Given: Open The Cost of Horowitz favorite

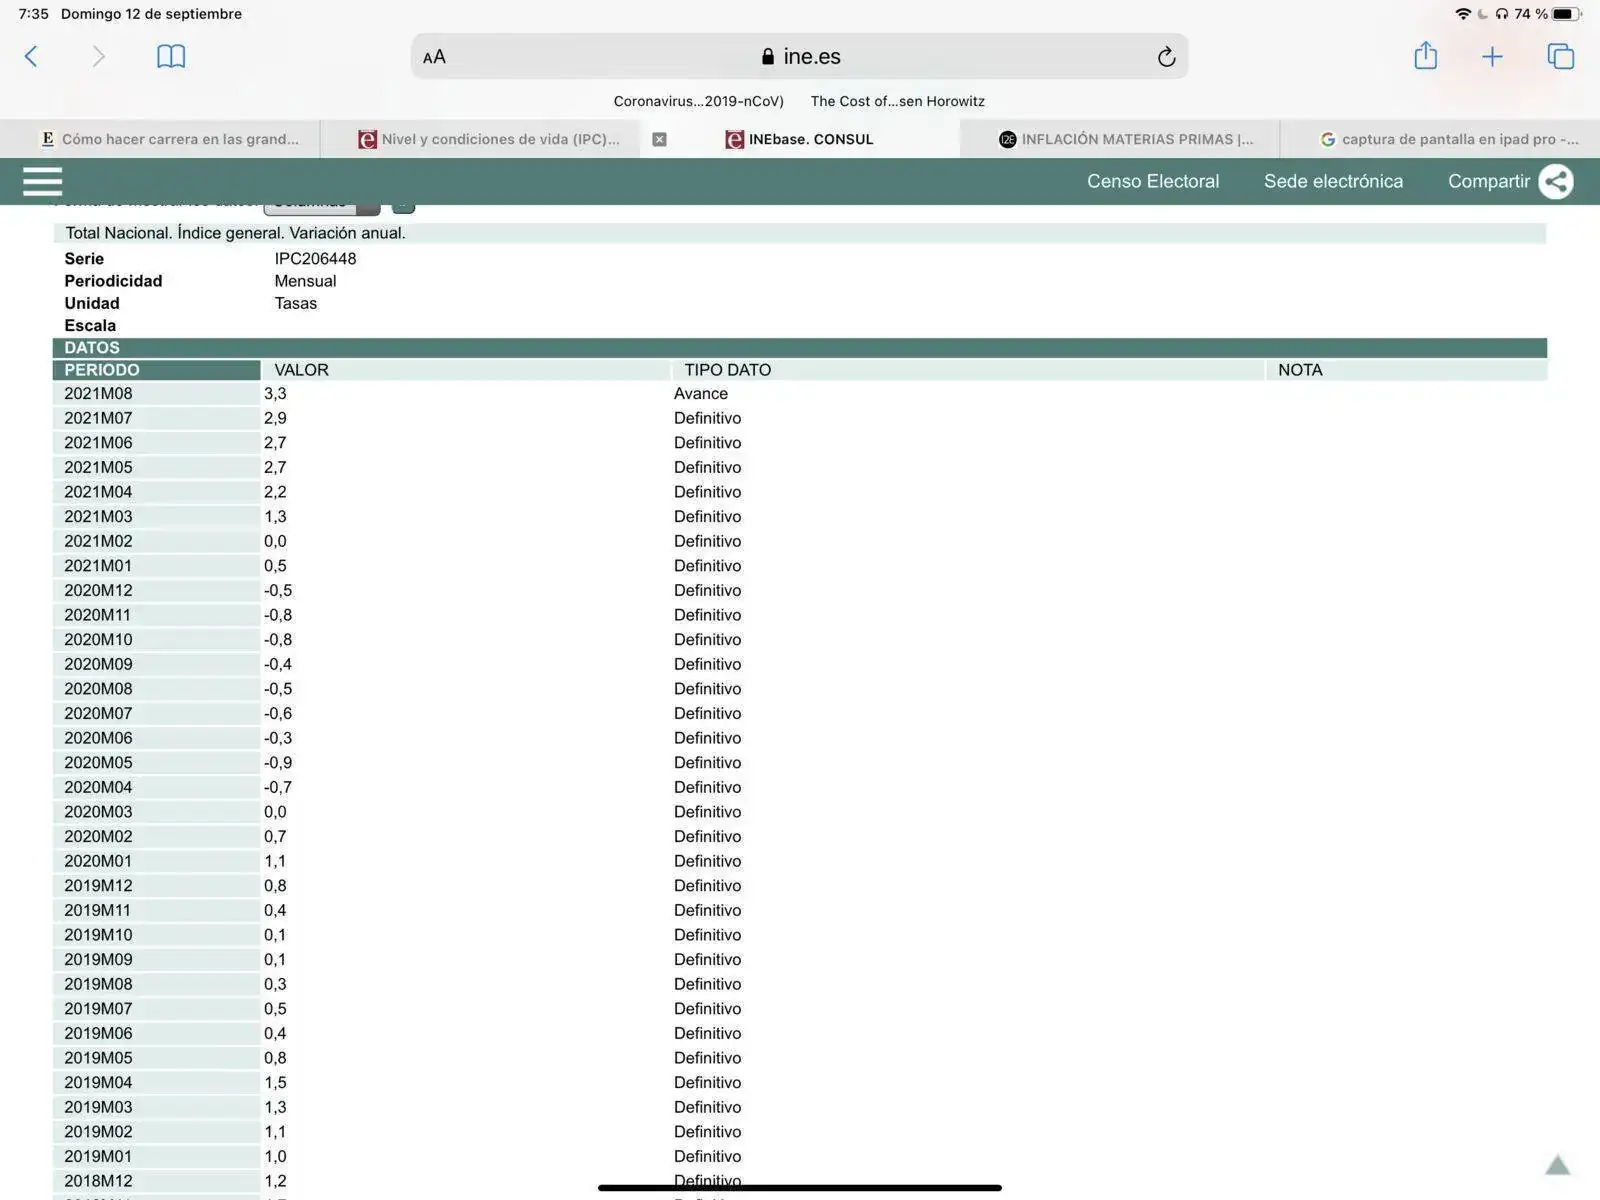Looking at the screenshot, I should pos(897,101).
